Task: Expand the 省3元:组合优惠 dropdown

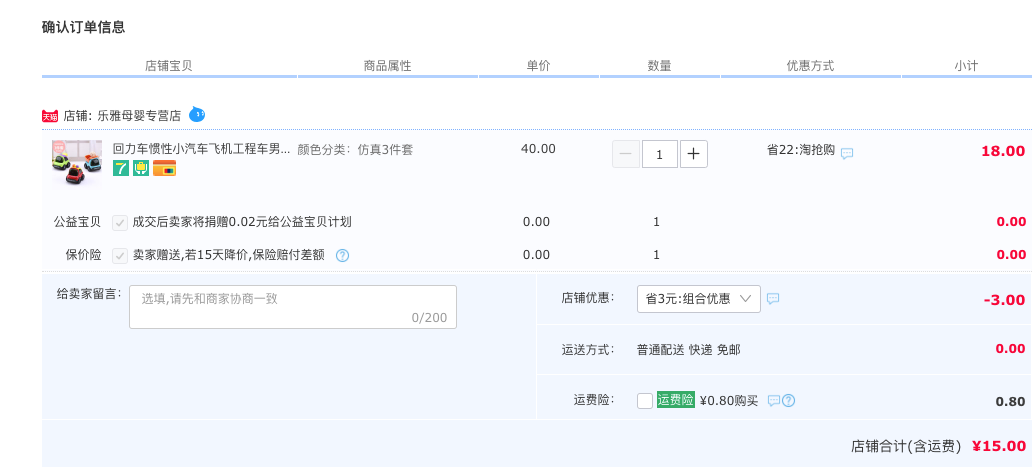Action: pyautogui.click(x=698, y=299)
